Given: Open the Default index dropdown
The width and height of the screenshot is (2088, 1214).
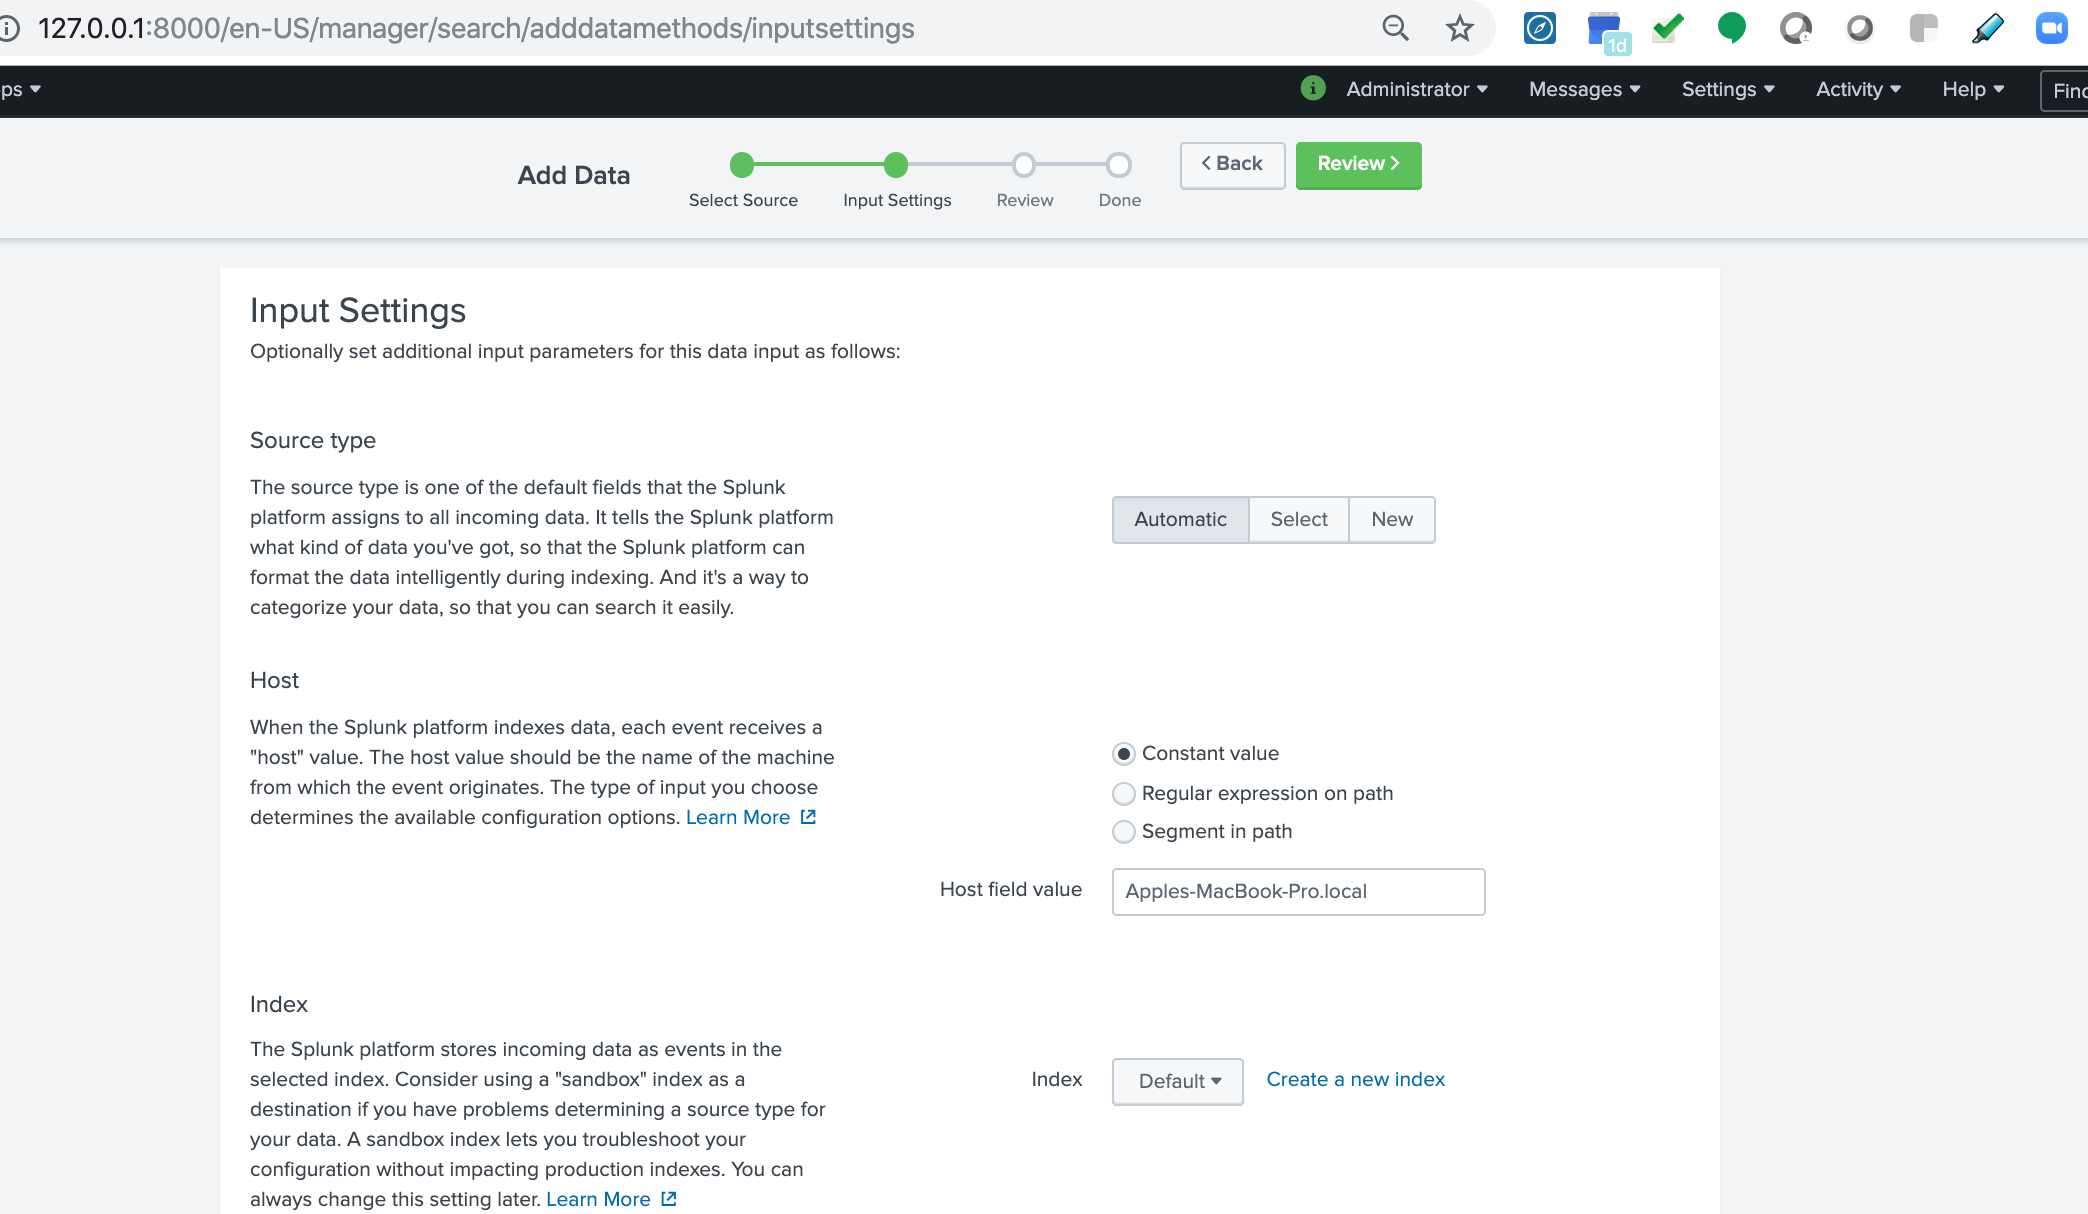Looking at the screenshot, I should (x=1177, y=1081).
